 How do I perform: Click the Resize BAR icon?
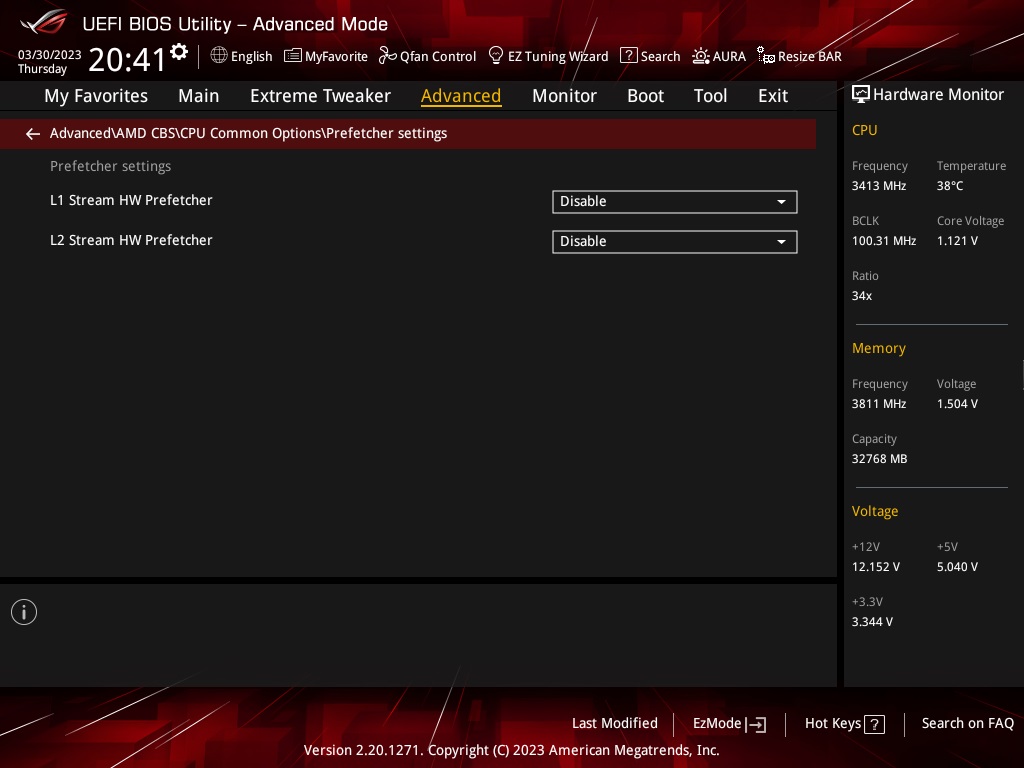tap(765, 56)
